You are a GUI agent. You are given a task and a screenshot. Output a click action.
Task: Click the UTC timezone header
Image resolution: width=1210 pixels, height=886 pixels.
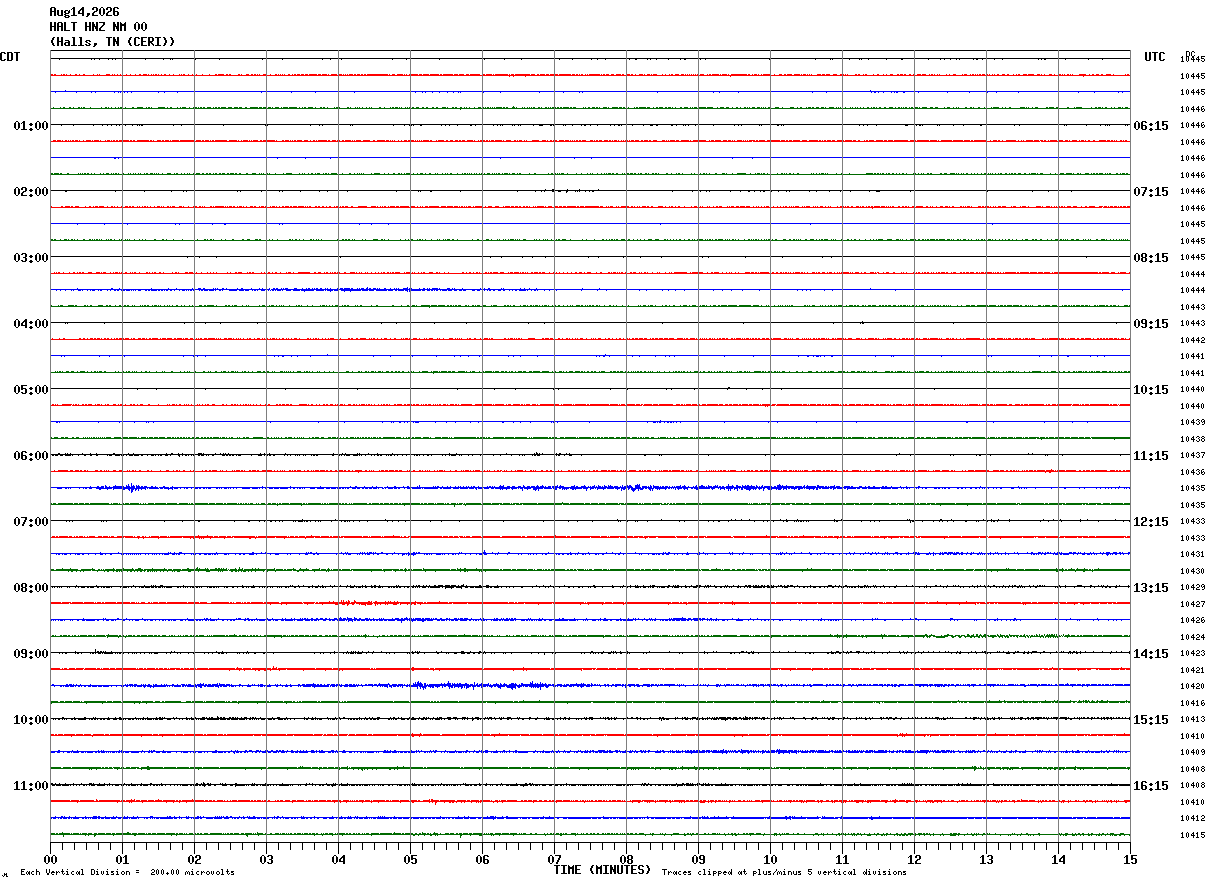[1155, 57]
